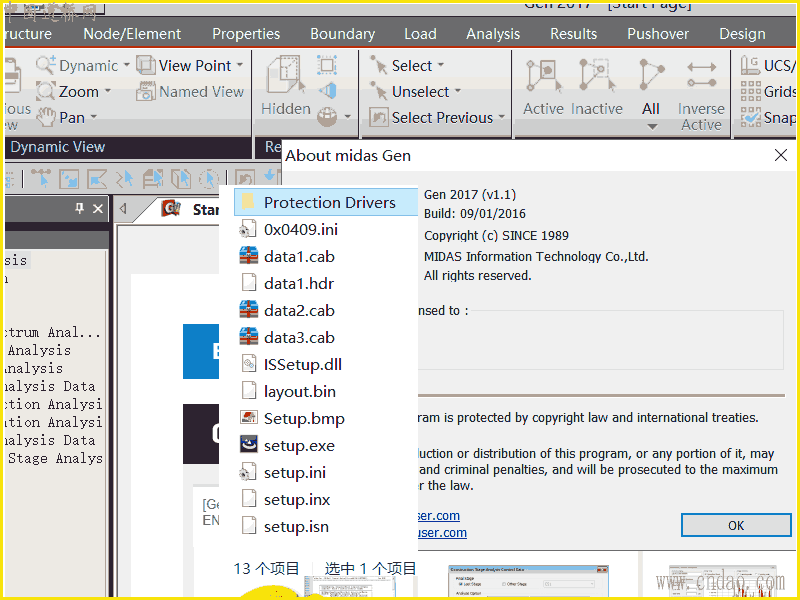Open the Select Previous dropdown
Screen dimensions: 800x600
[502, 117]
